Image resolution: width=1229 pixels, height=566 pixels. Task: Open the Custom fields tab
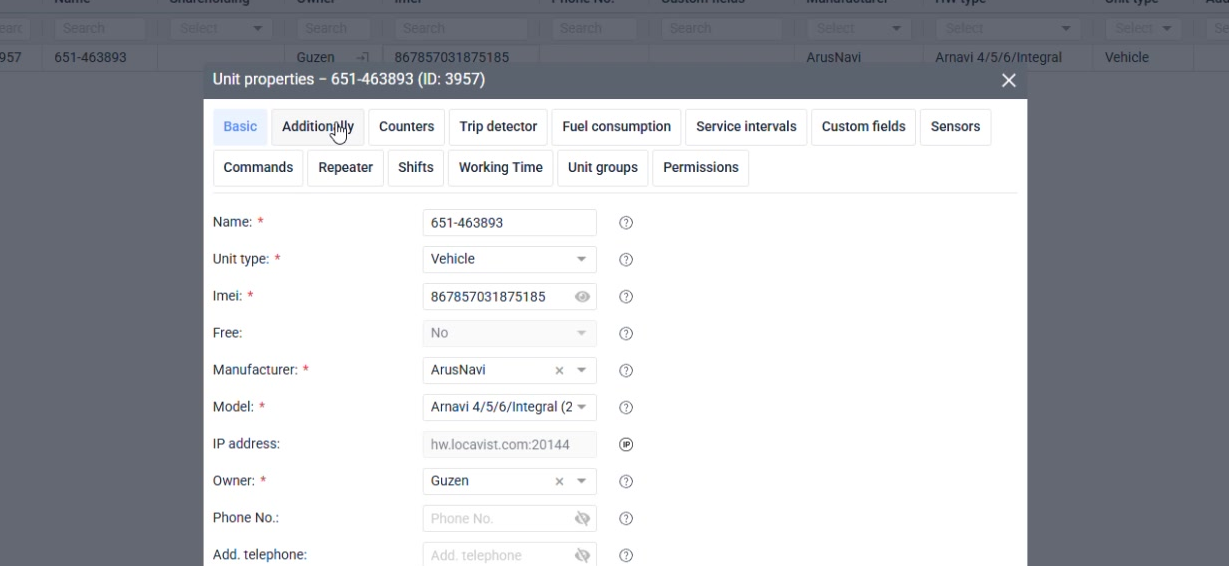[863, 127]
